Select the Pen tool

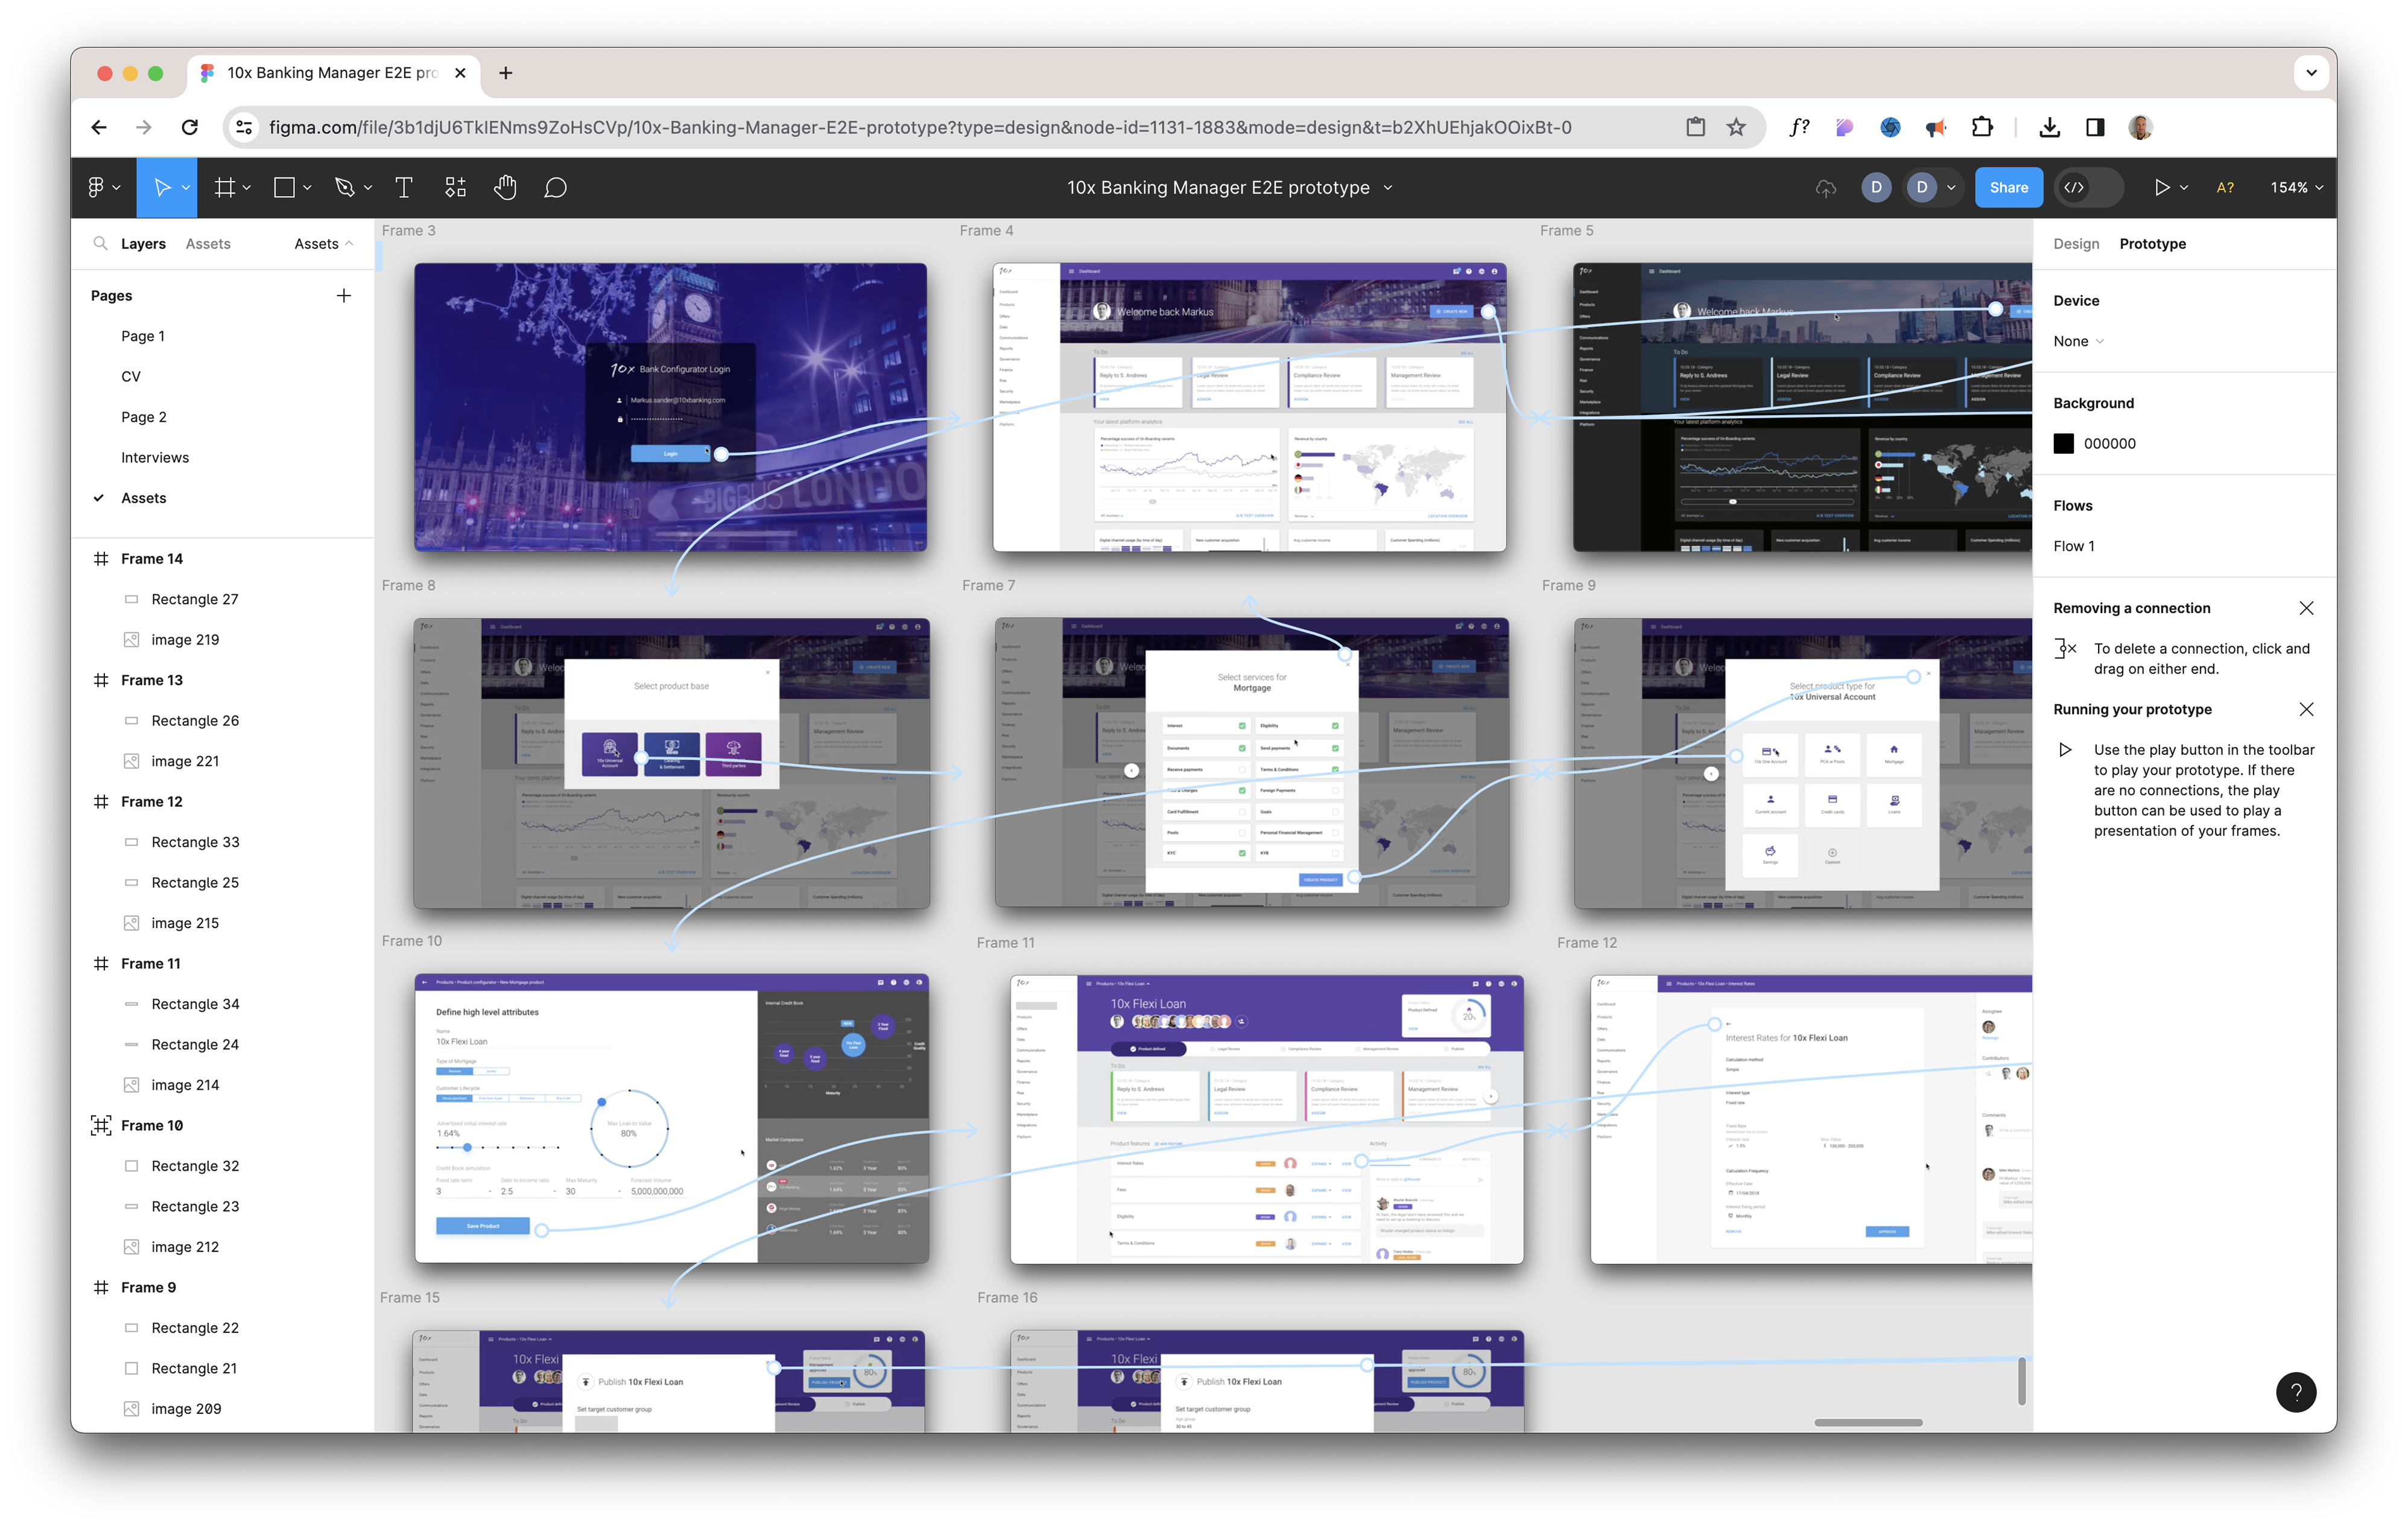[x=345, y=187]
